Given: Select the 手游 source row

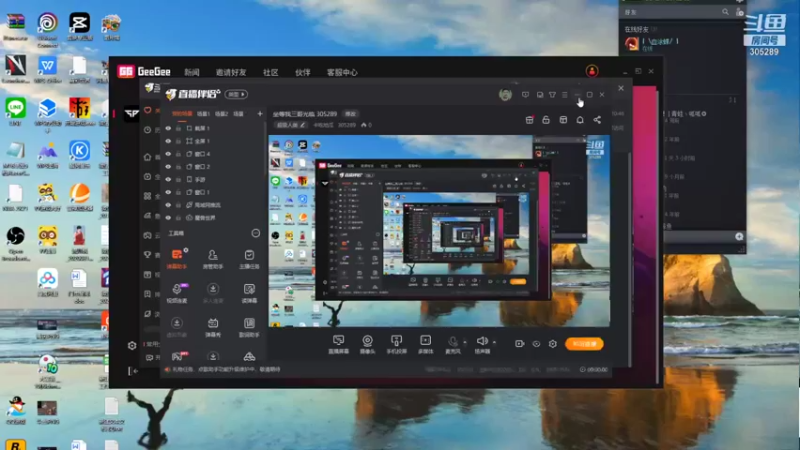Looking at the screenshot, I should 213,180.
